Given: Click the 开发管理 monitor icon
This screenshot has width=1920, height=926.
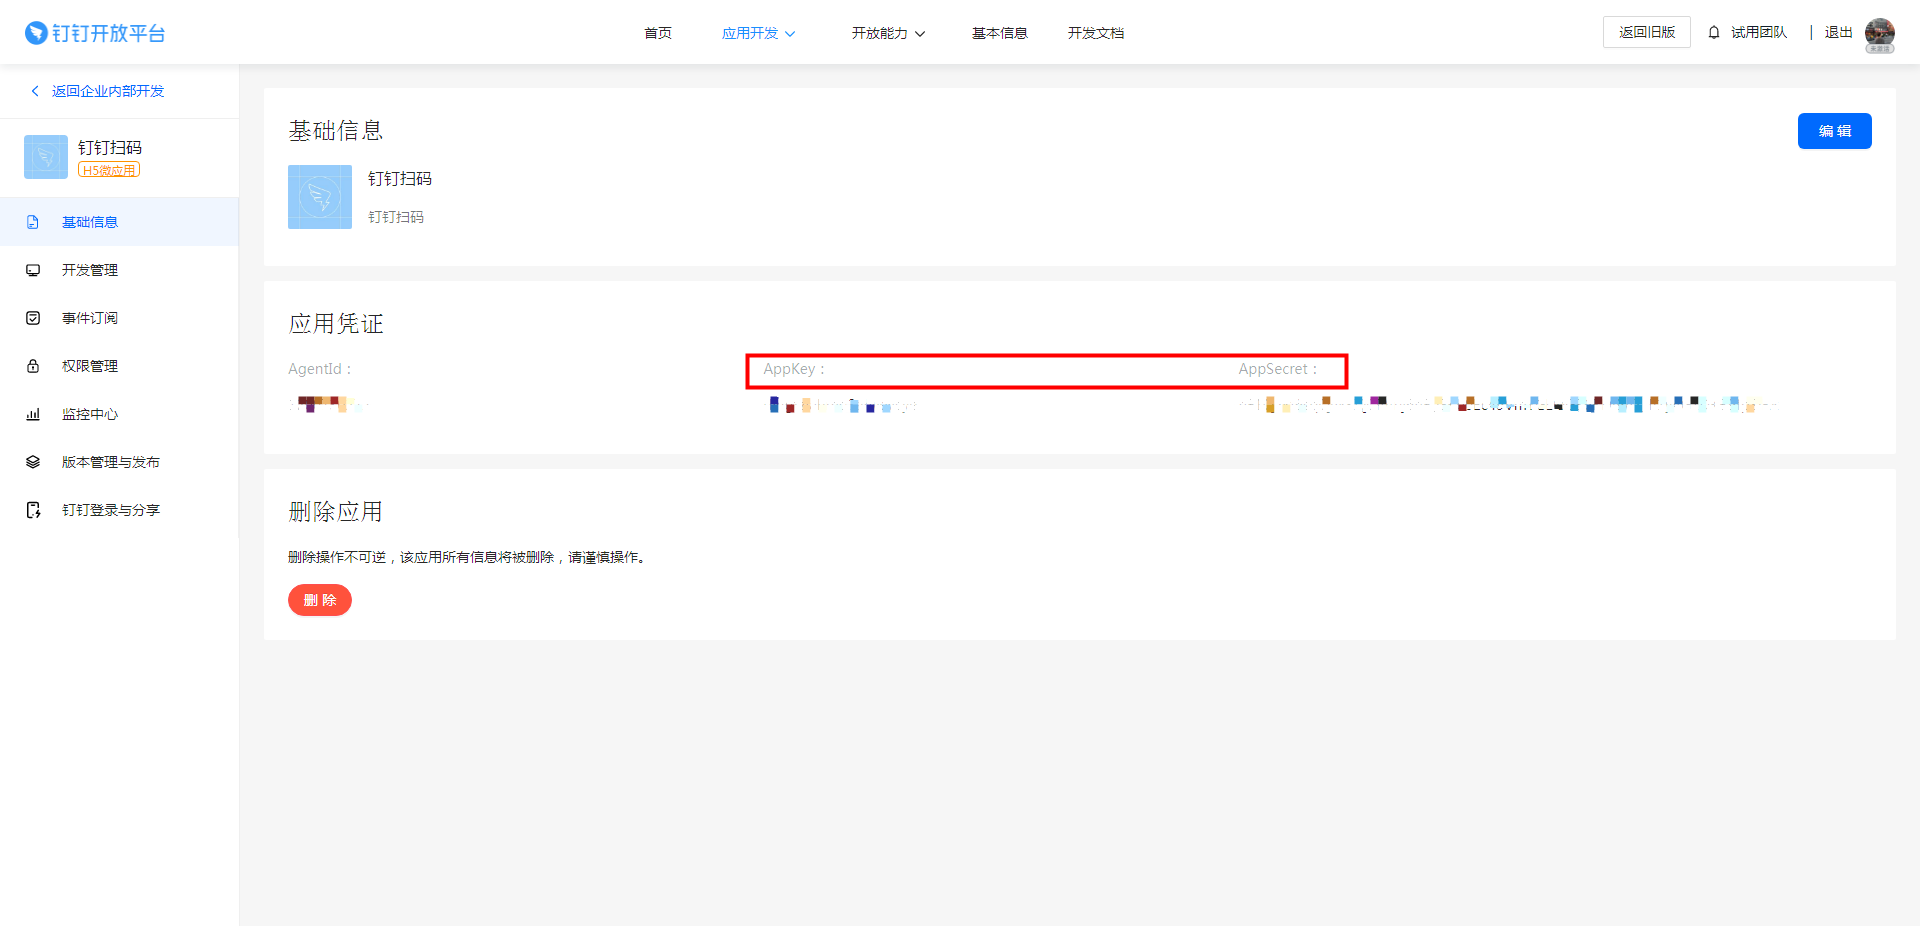Looking at the screenshot, I should pos(33,270).
